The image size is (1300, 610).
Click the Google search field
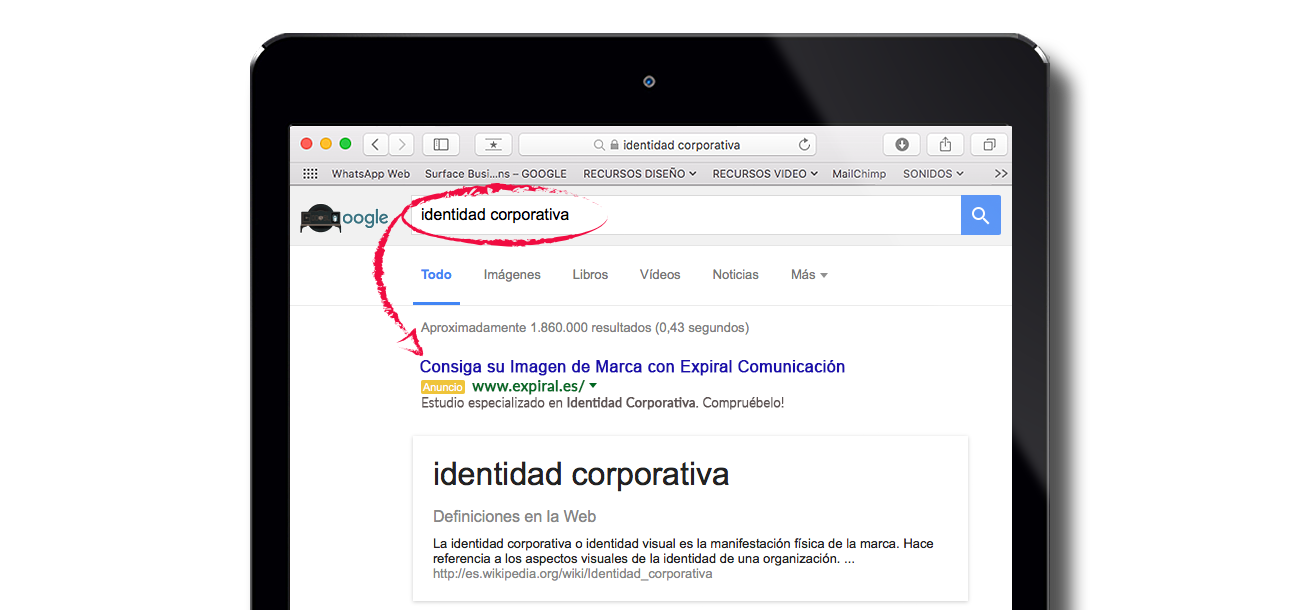tap(686, 215)
